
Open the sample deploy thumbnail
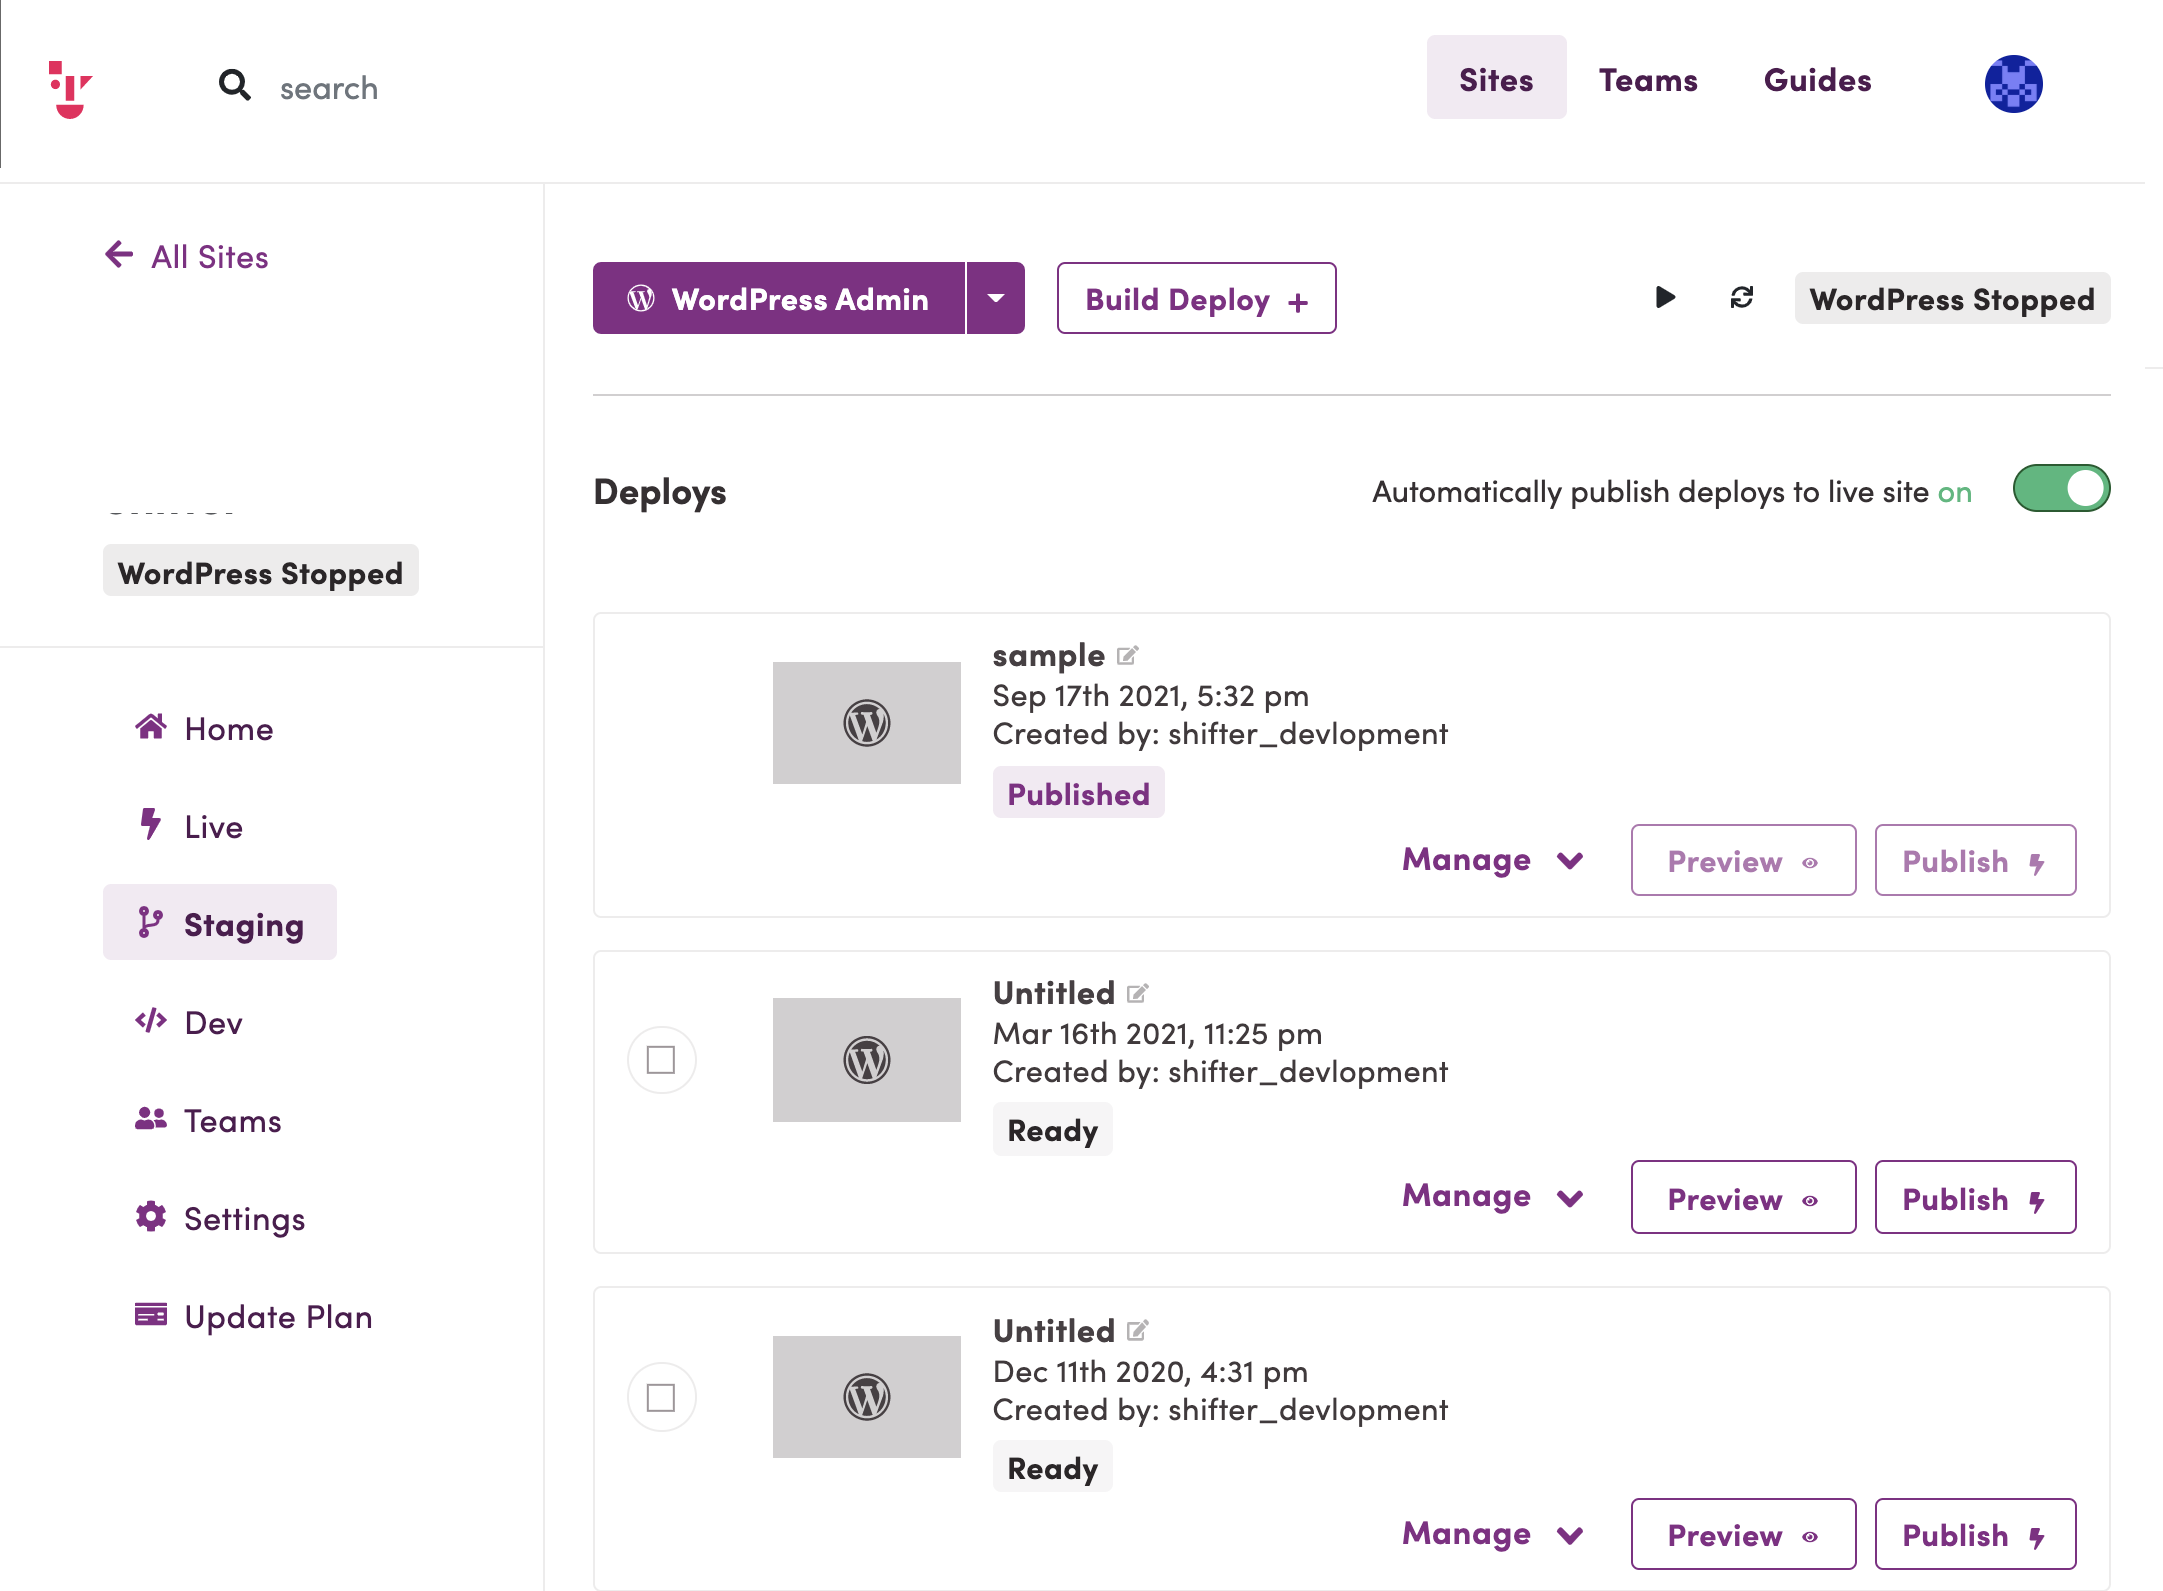click(x=866, y=723)
